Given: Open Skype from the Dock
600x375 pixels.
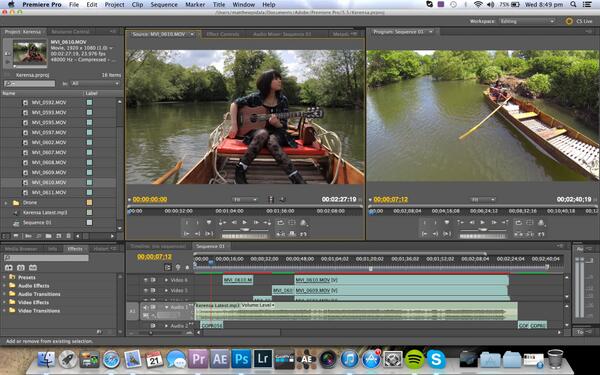Looking at the screenshot, I should (436, 359).
